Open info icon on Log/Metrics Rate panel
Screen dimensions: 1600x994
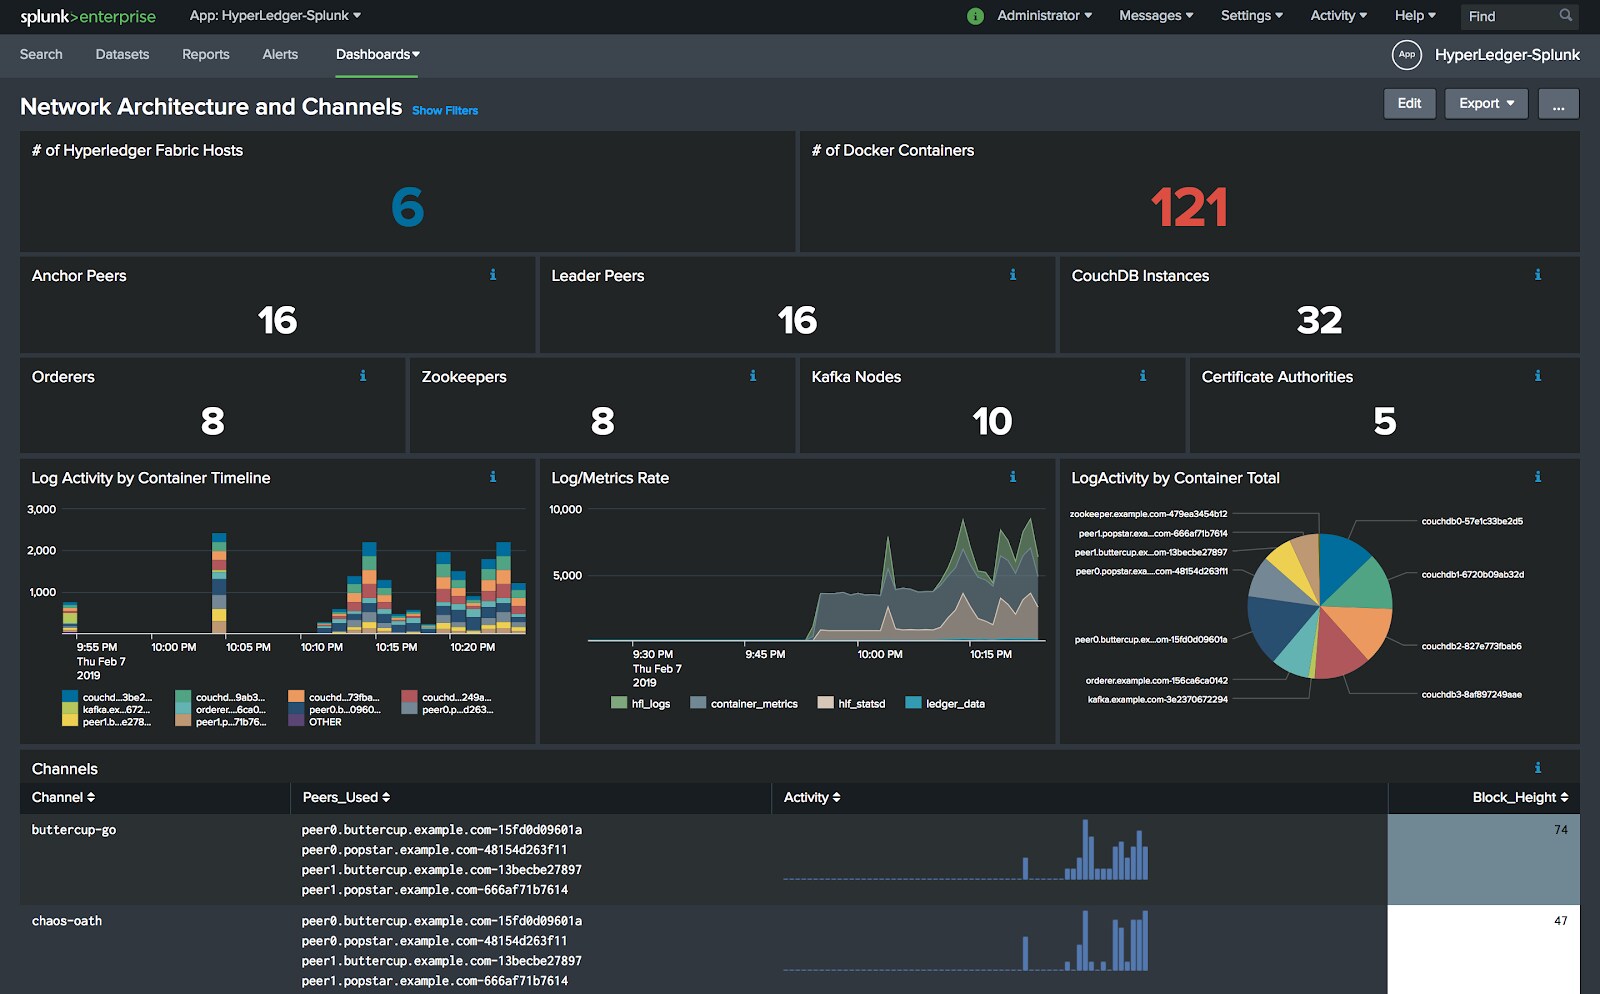(1013, 477)
